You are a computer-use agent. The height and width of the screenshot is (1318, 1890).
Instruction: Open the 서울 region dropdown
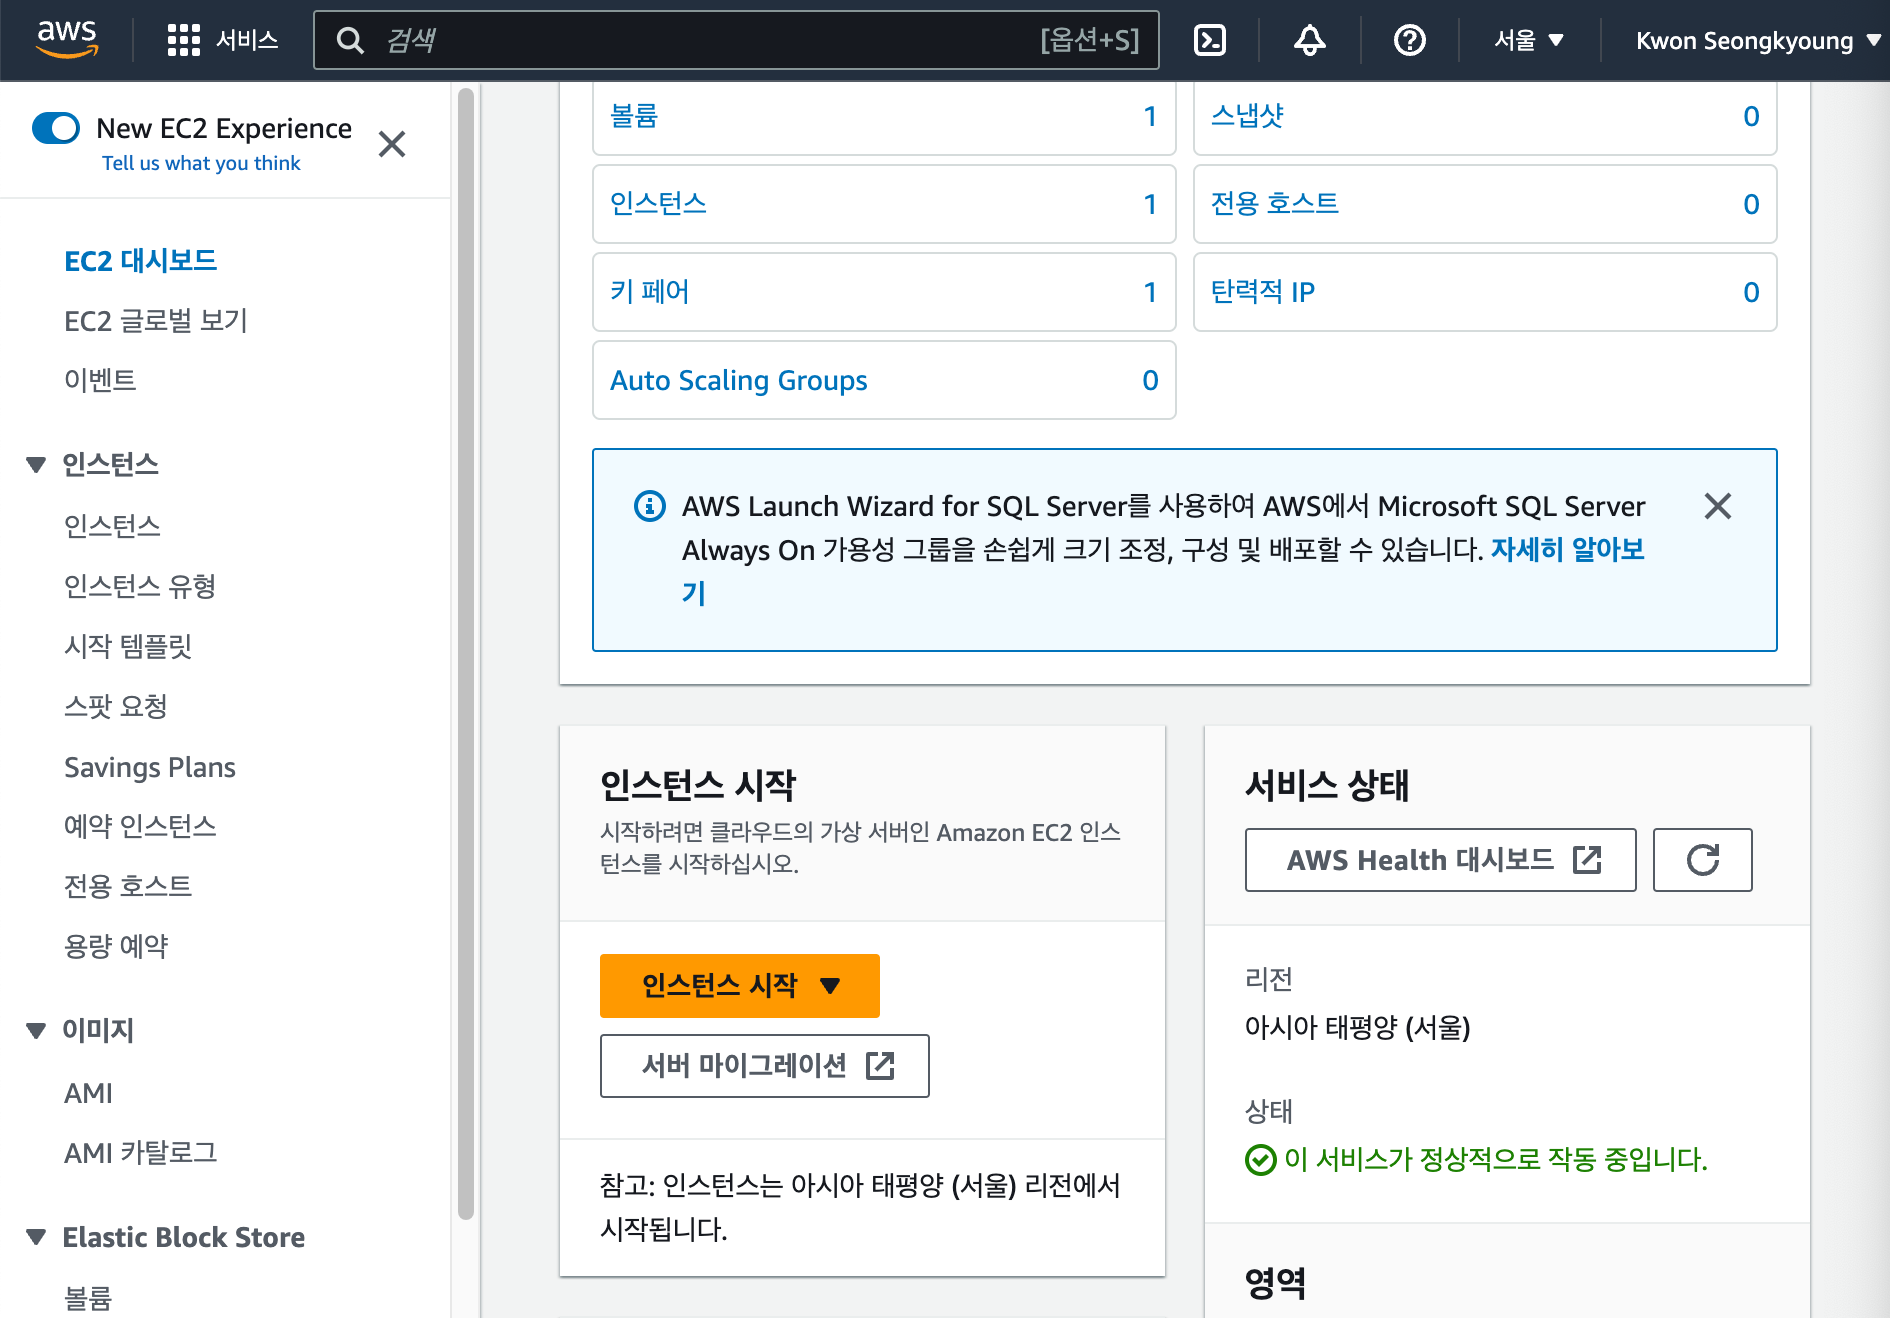(1529, 40)
